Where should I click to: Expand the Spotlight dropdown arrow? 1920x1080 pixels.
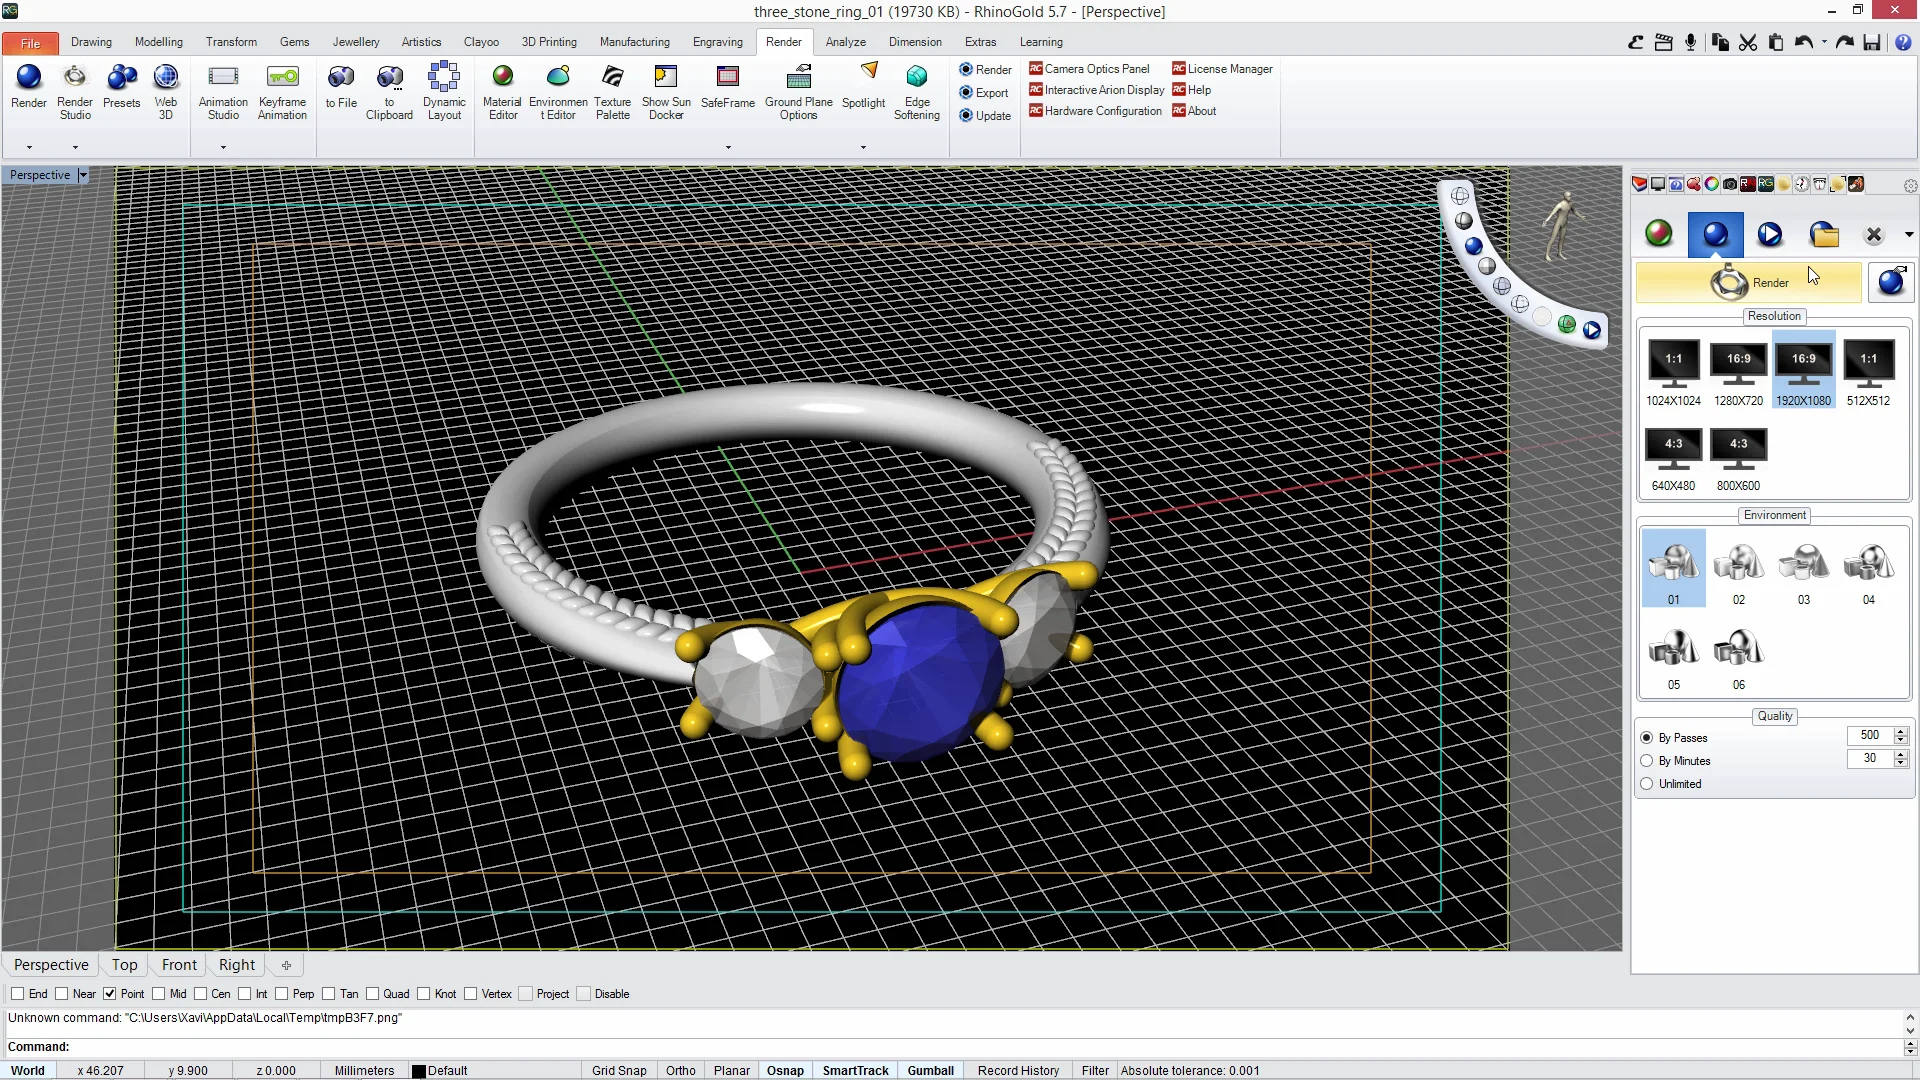point(863,147)
